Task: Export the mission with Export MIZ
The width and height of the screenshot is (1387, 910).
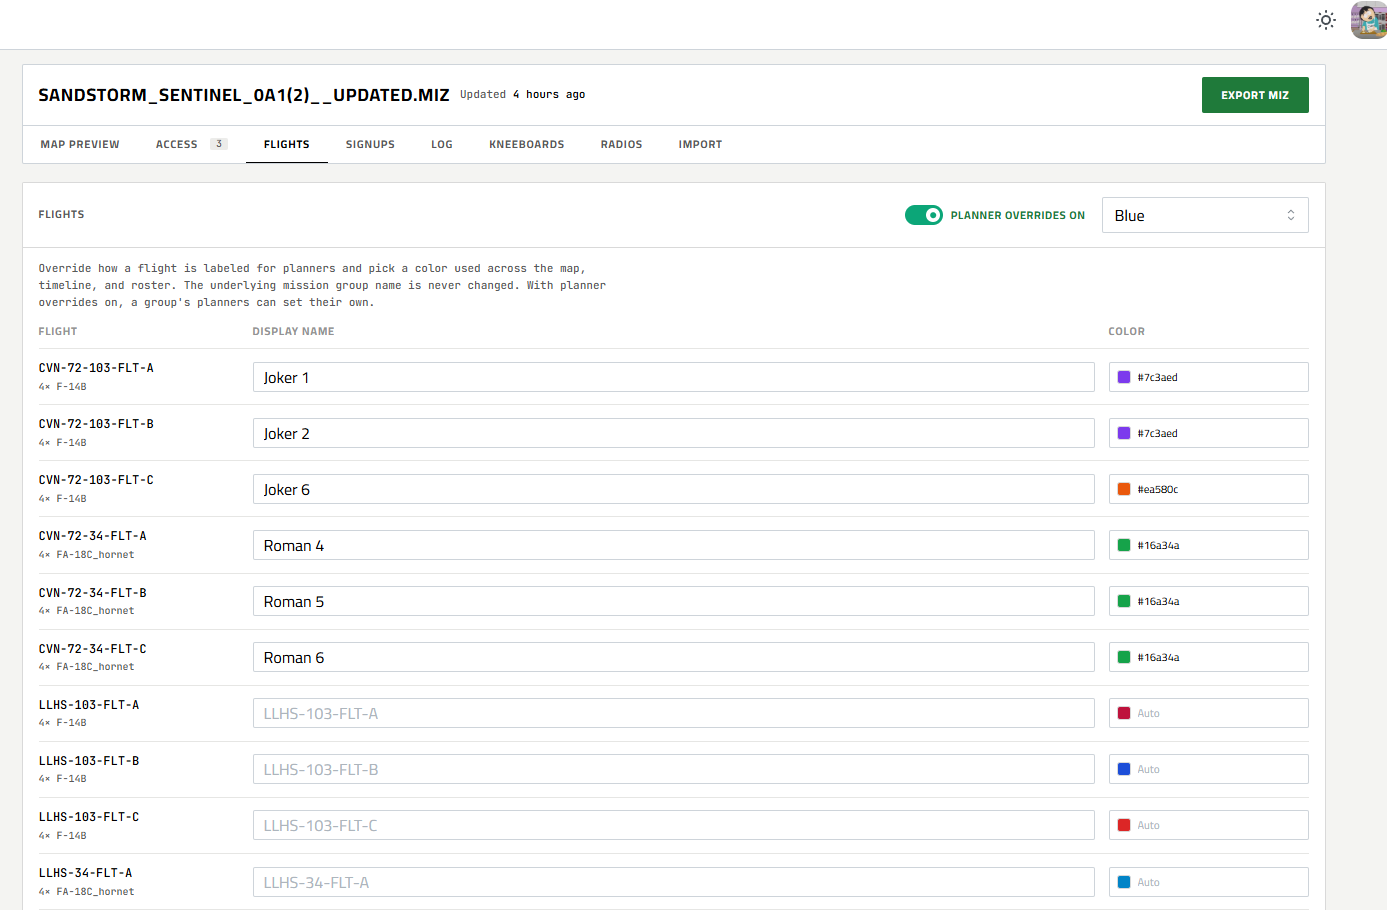Action: pyautogui.click(x=1255, y=95)
